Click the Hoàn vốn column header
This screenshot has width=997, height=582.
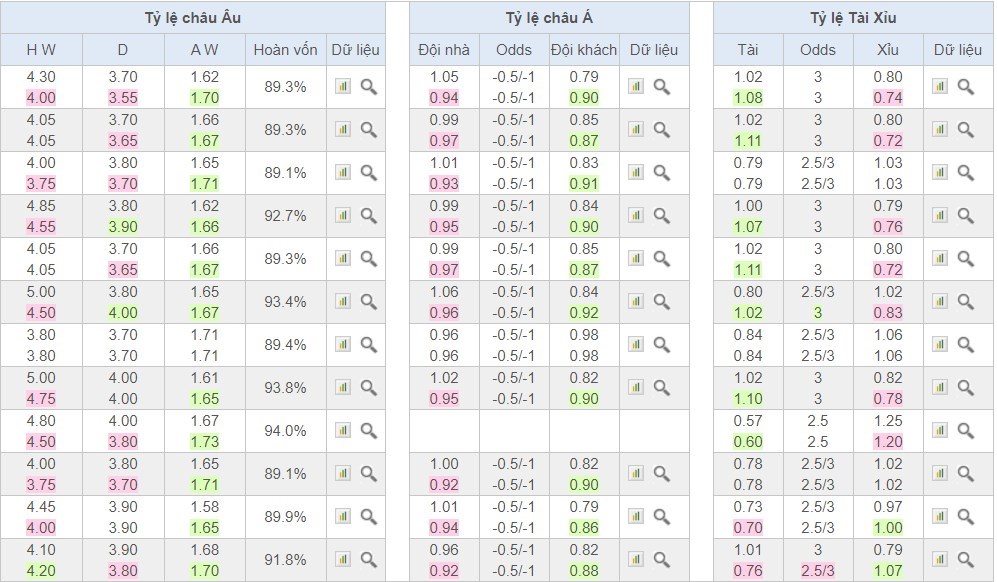[285, 50]
